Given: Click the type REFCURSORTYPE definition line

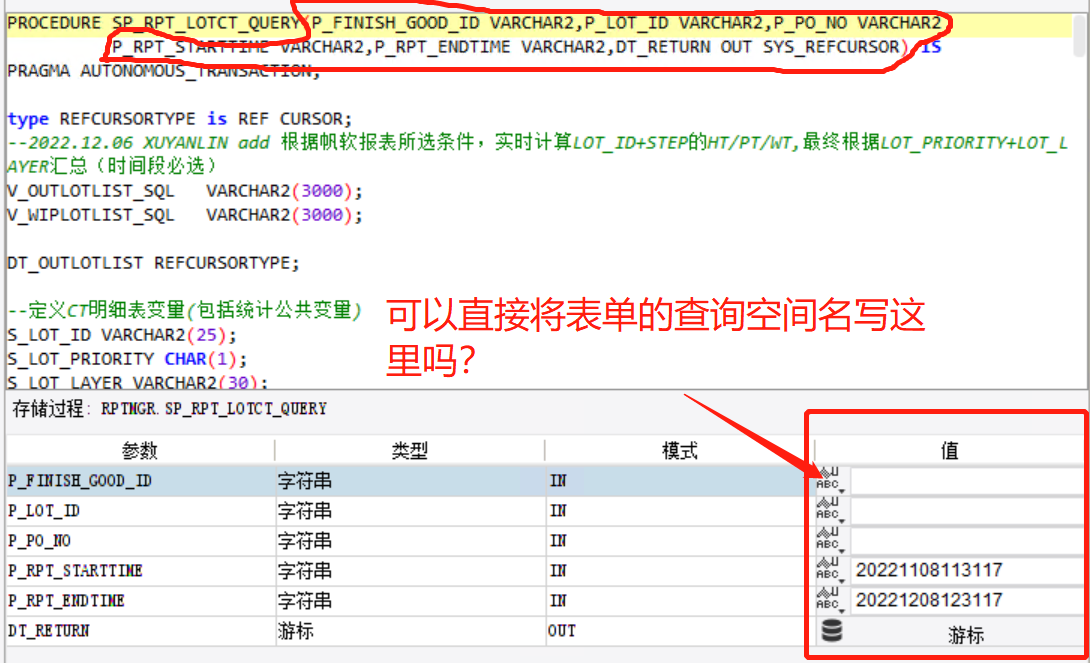Looking at the screenshot, I should click(179, 119).
